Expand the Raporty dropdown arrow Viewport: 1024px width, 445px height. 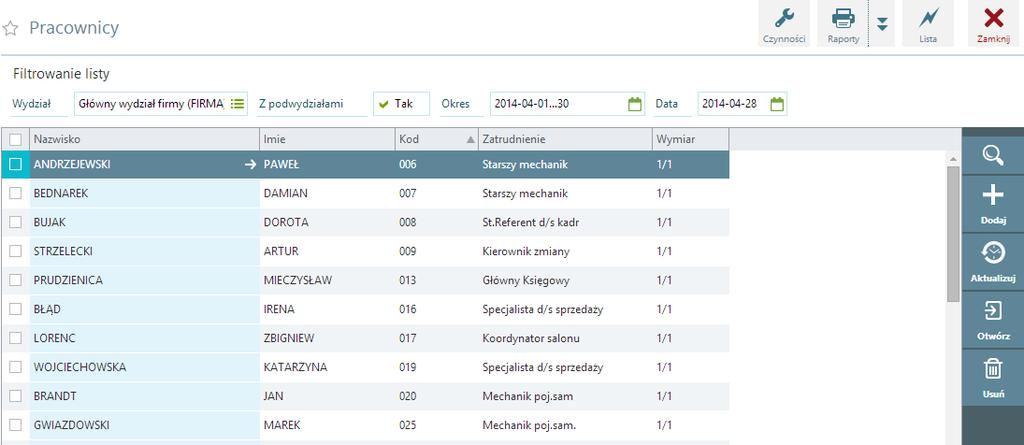(882, 24)
